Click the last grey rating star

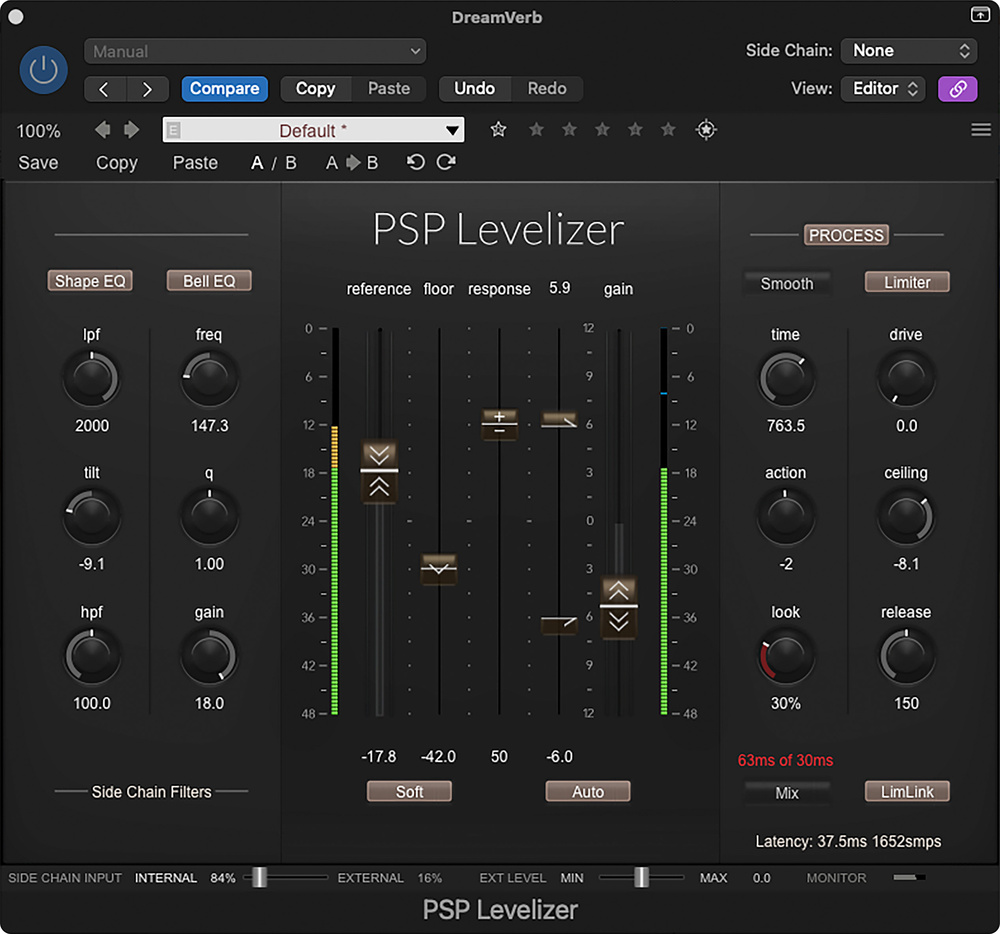pos(668,130)
